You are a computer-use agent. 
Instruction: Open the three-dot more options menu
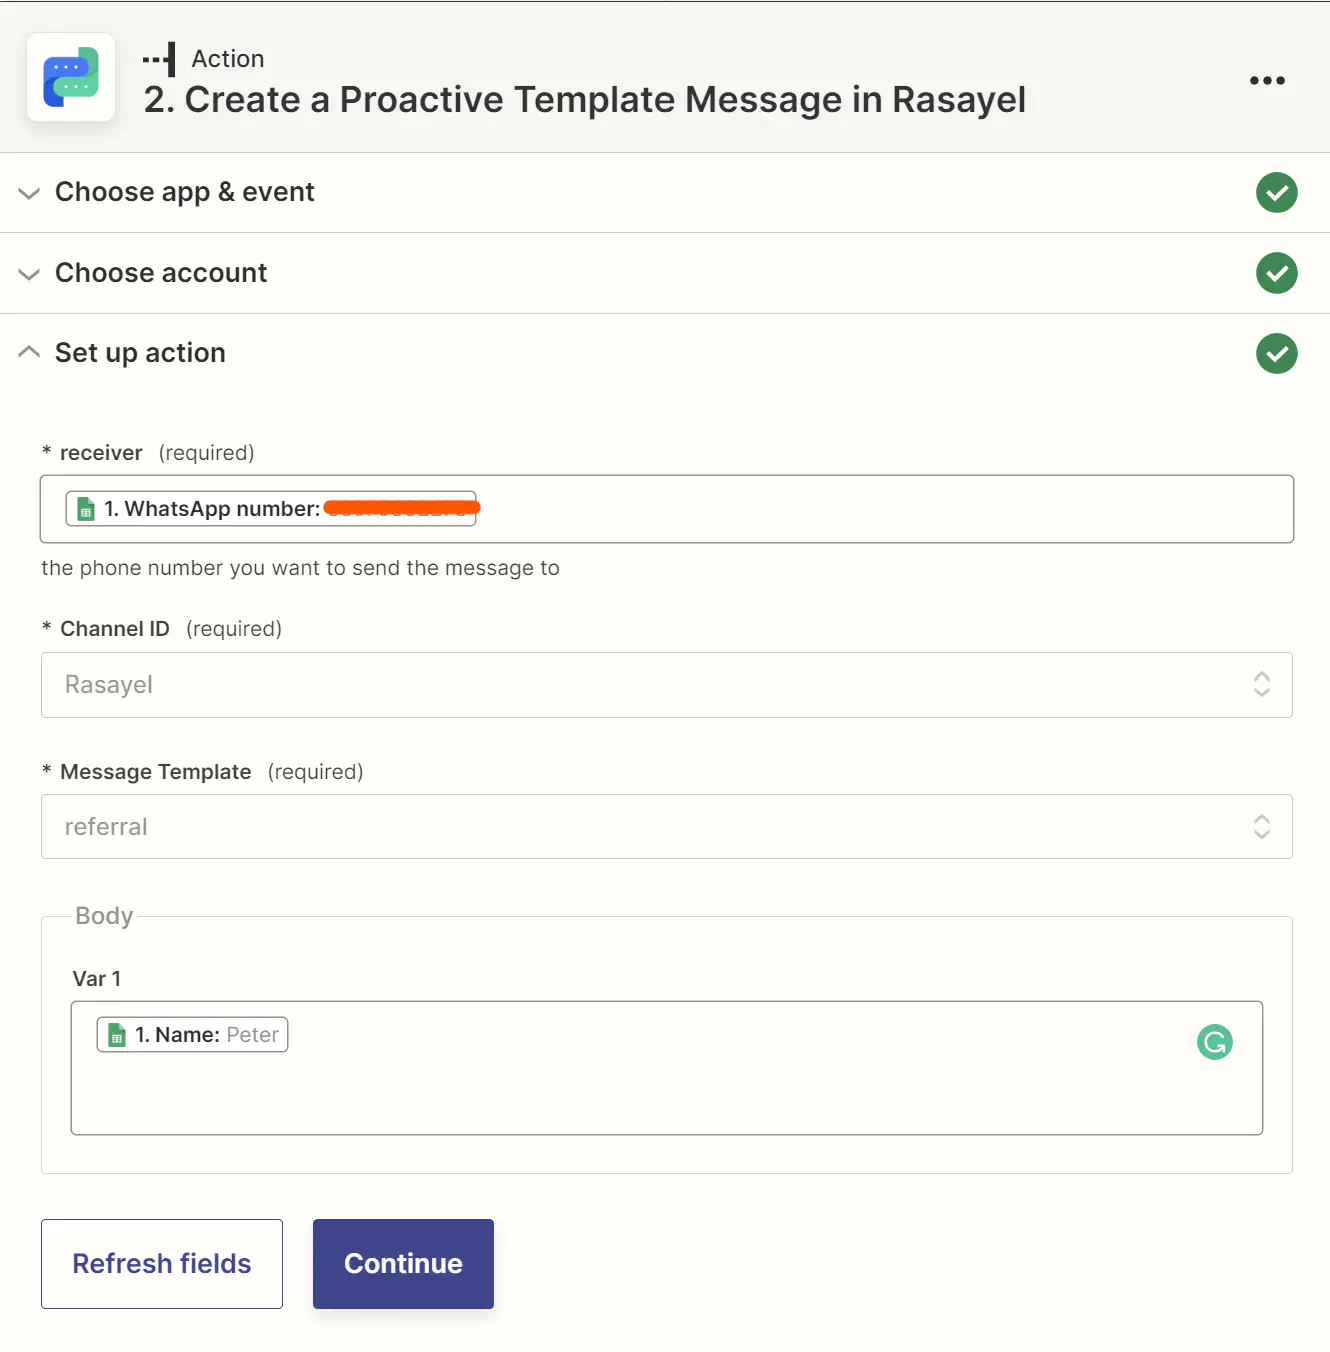pos(1267,80)
